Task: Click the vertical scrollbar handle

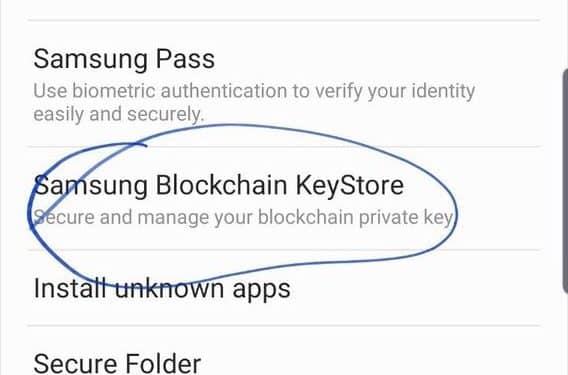Action: 565,181
